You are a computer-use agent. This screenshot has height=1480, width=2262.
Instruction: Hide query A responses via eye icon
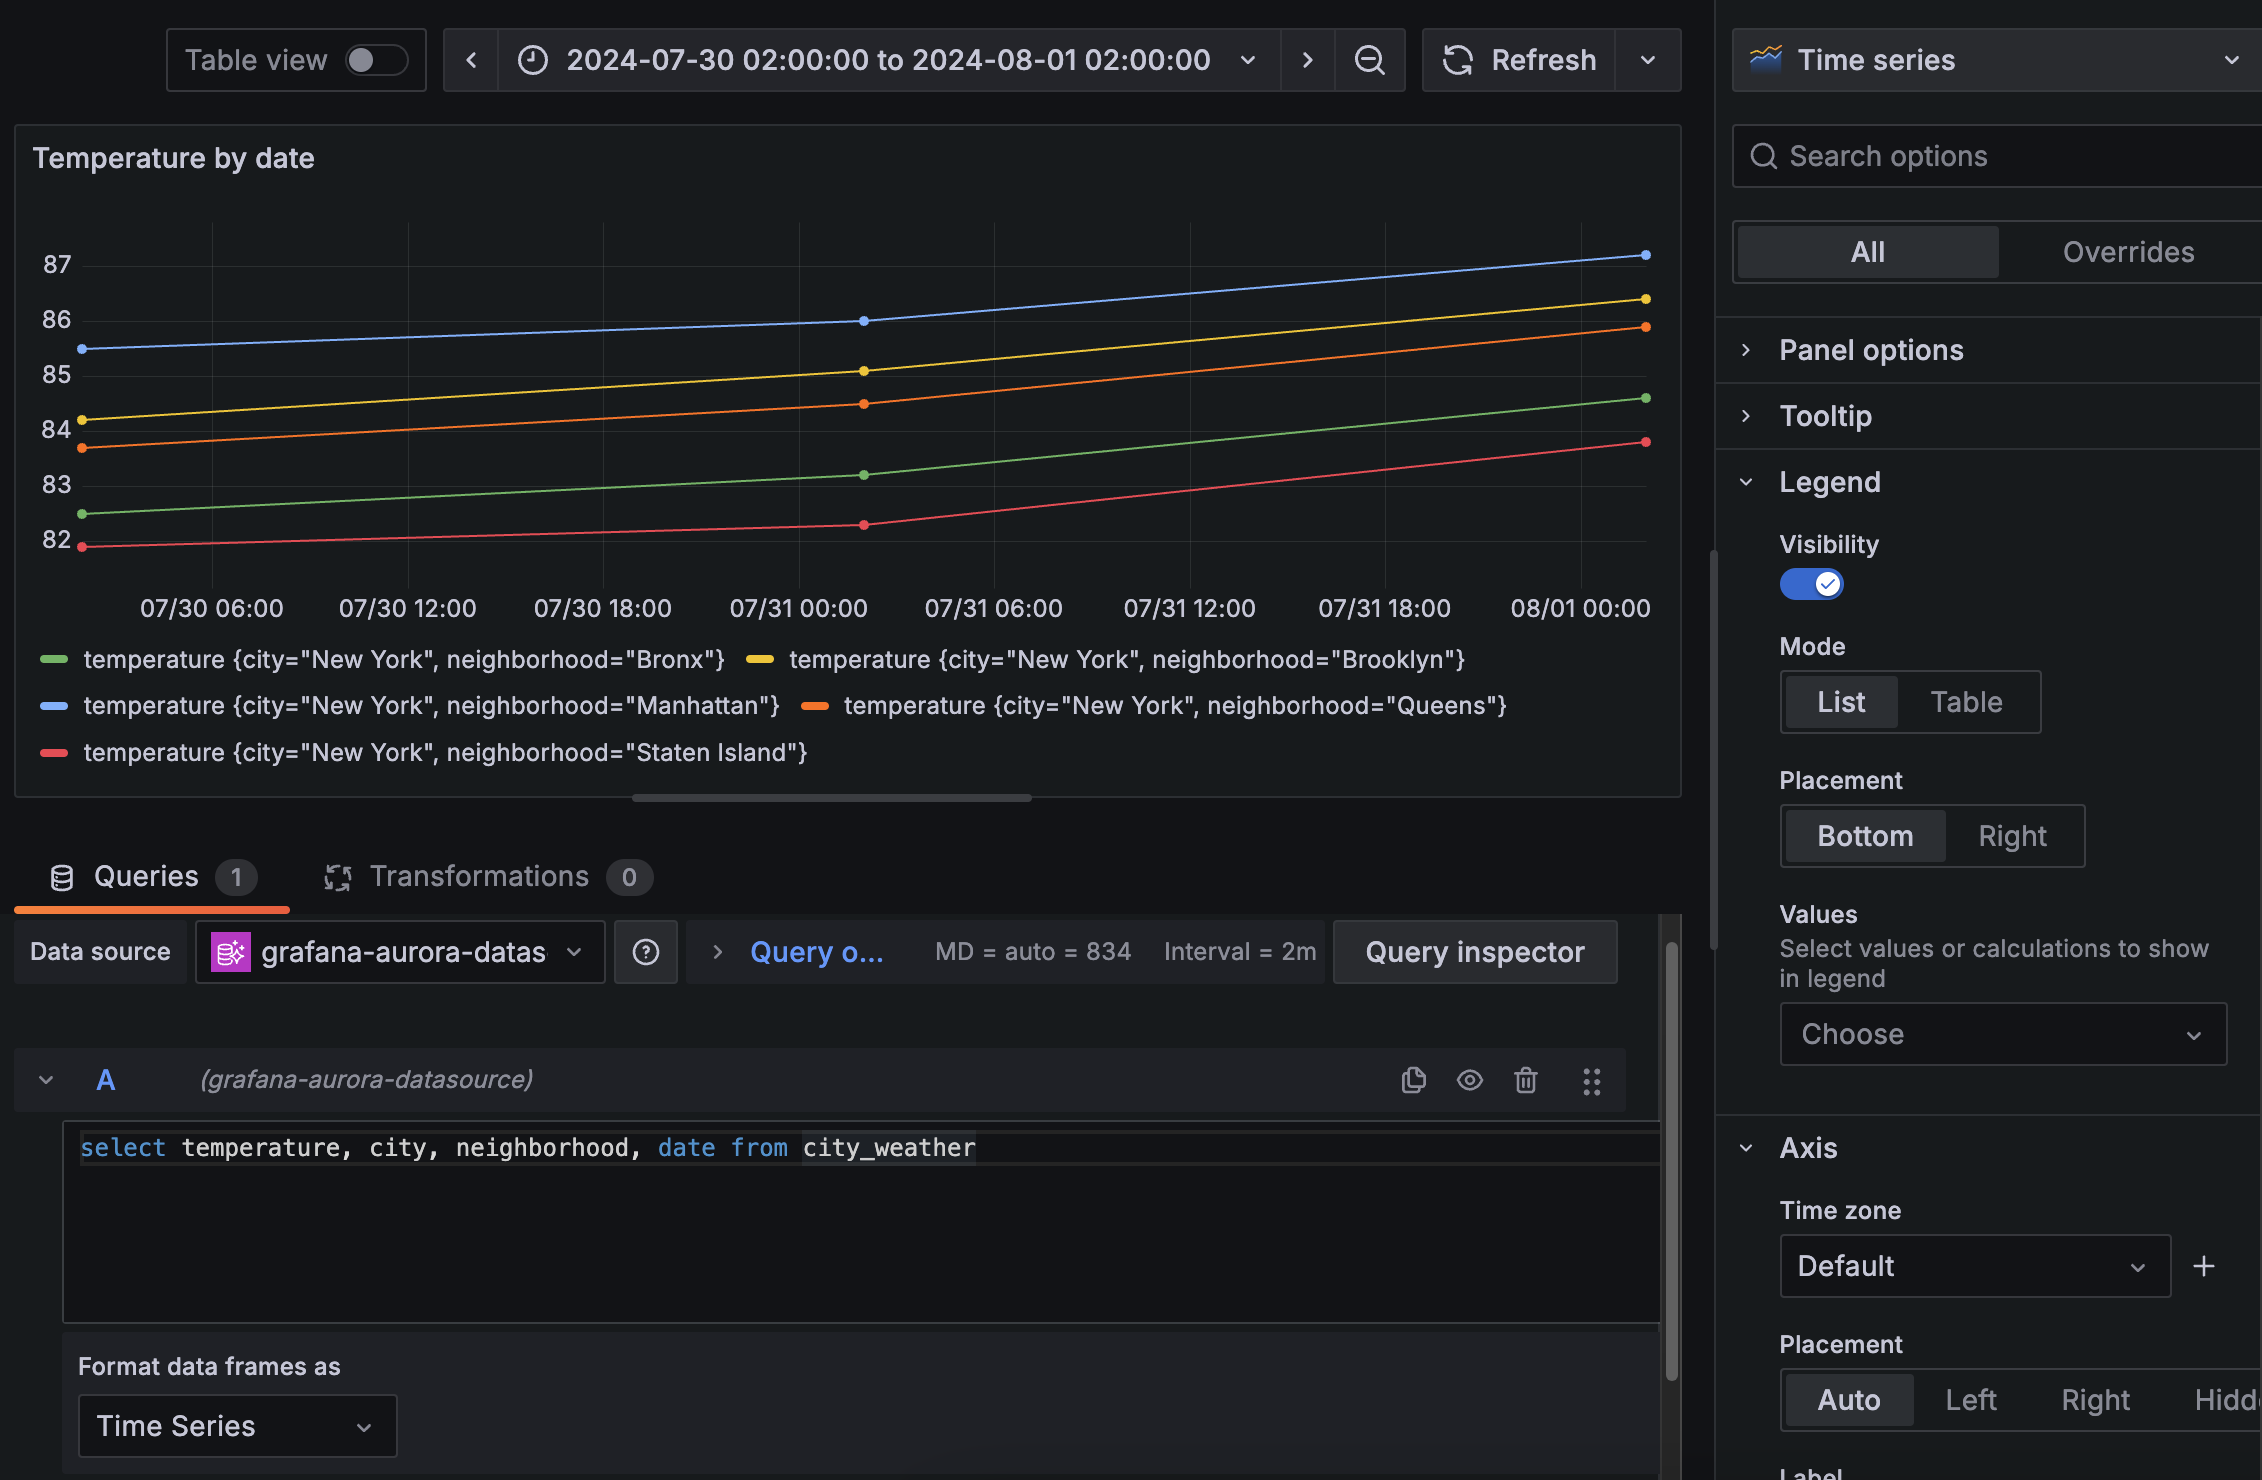1469,1080
